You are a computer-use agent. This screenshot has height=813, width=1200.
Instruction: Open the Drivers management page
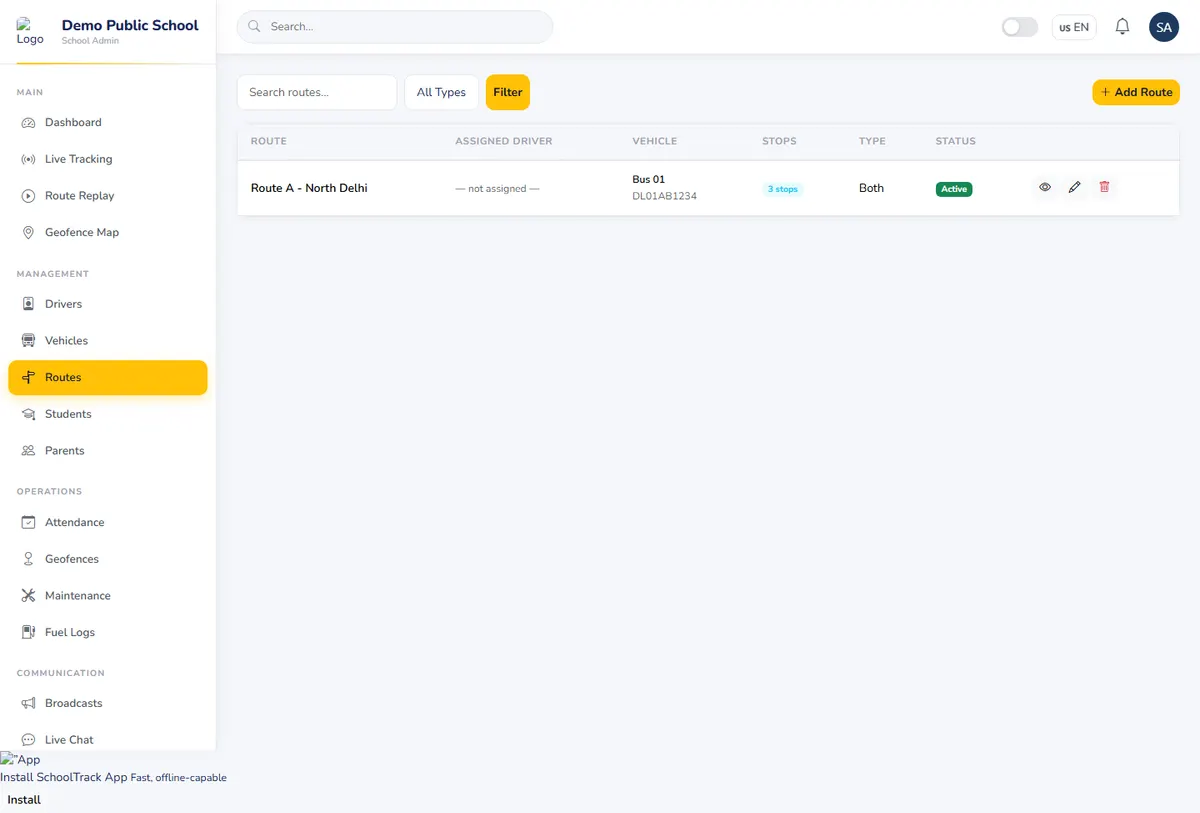click(108, 304)
